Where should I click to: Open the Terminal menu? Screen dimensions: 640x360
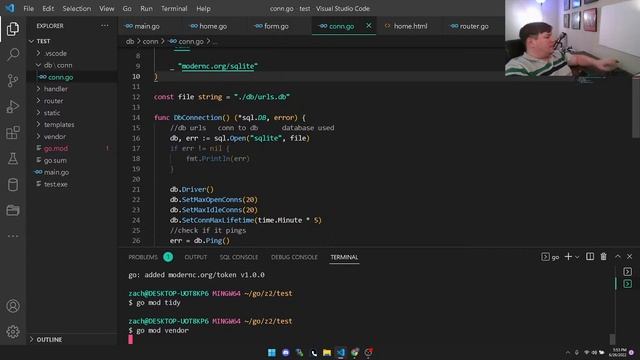click(x=174, y=8)
